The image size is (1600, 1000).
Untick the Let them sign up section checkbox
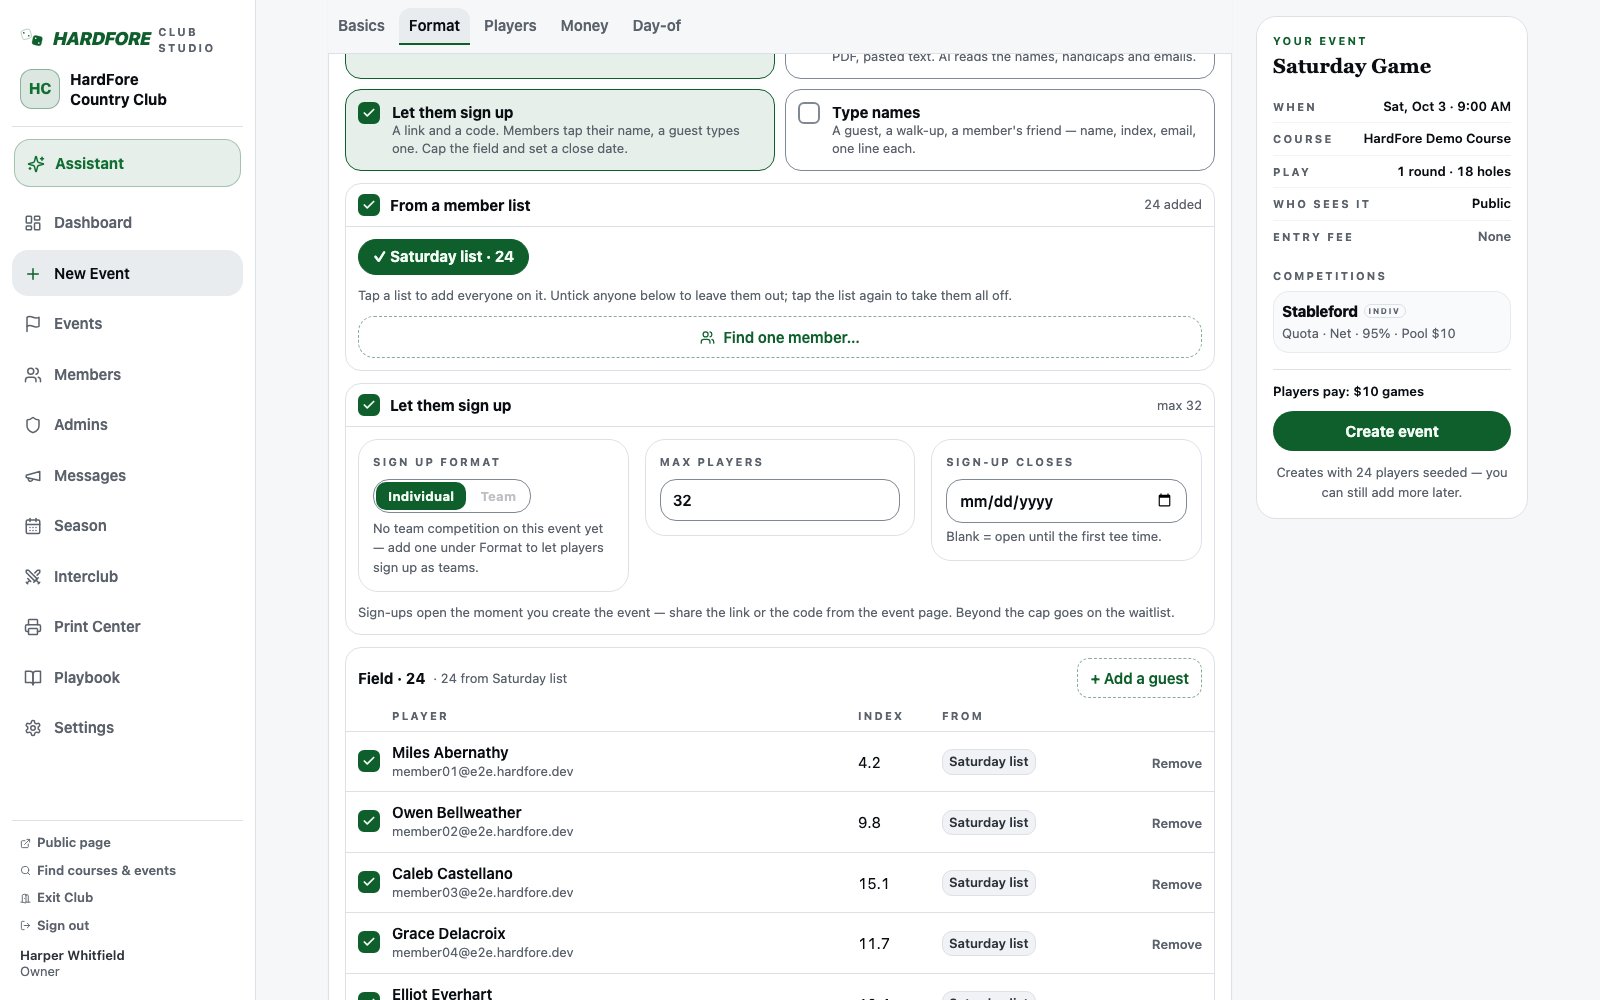pos(369,405)
